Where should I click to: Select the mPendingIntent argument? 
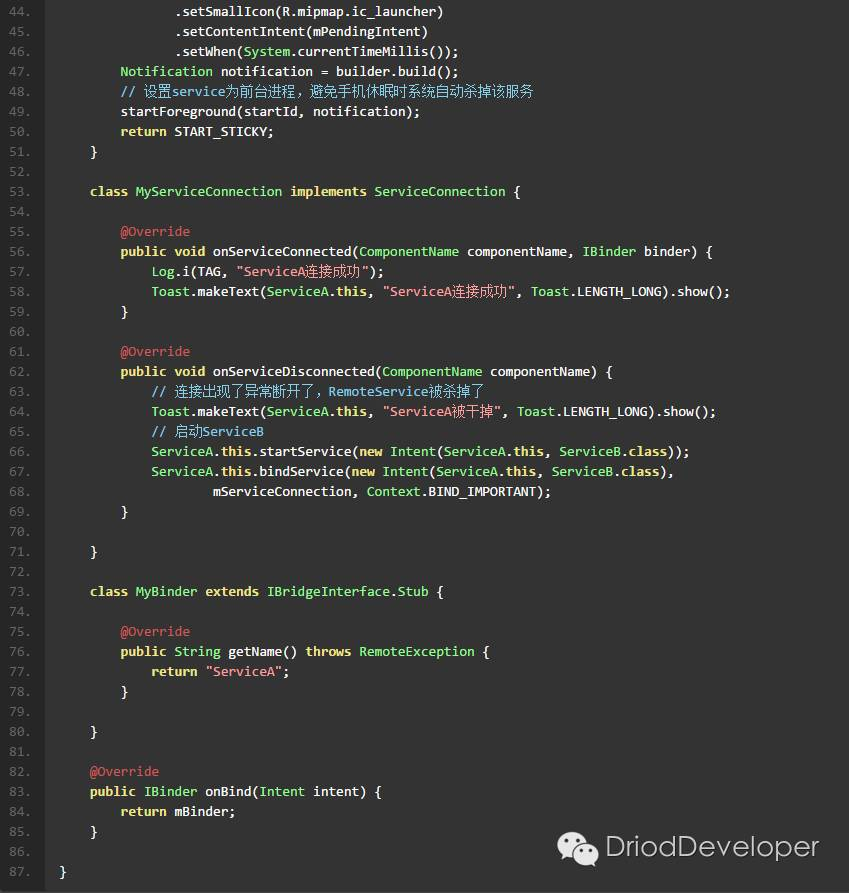pos(367,31)
